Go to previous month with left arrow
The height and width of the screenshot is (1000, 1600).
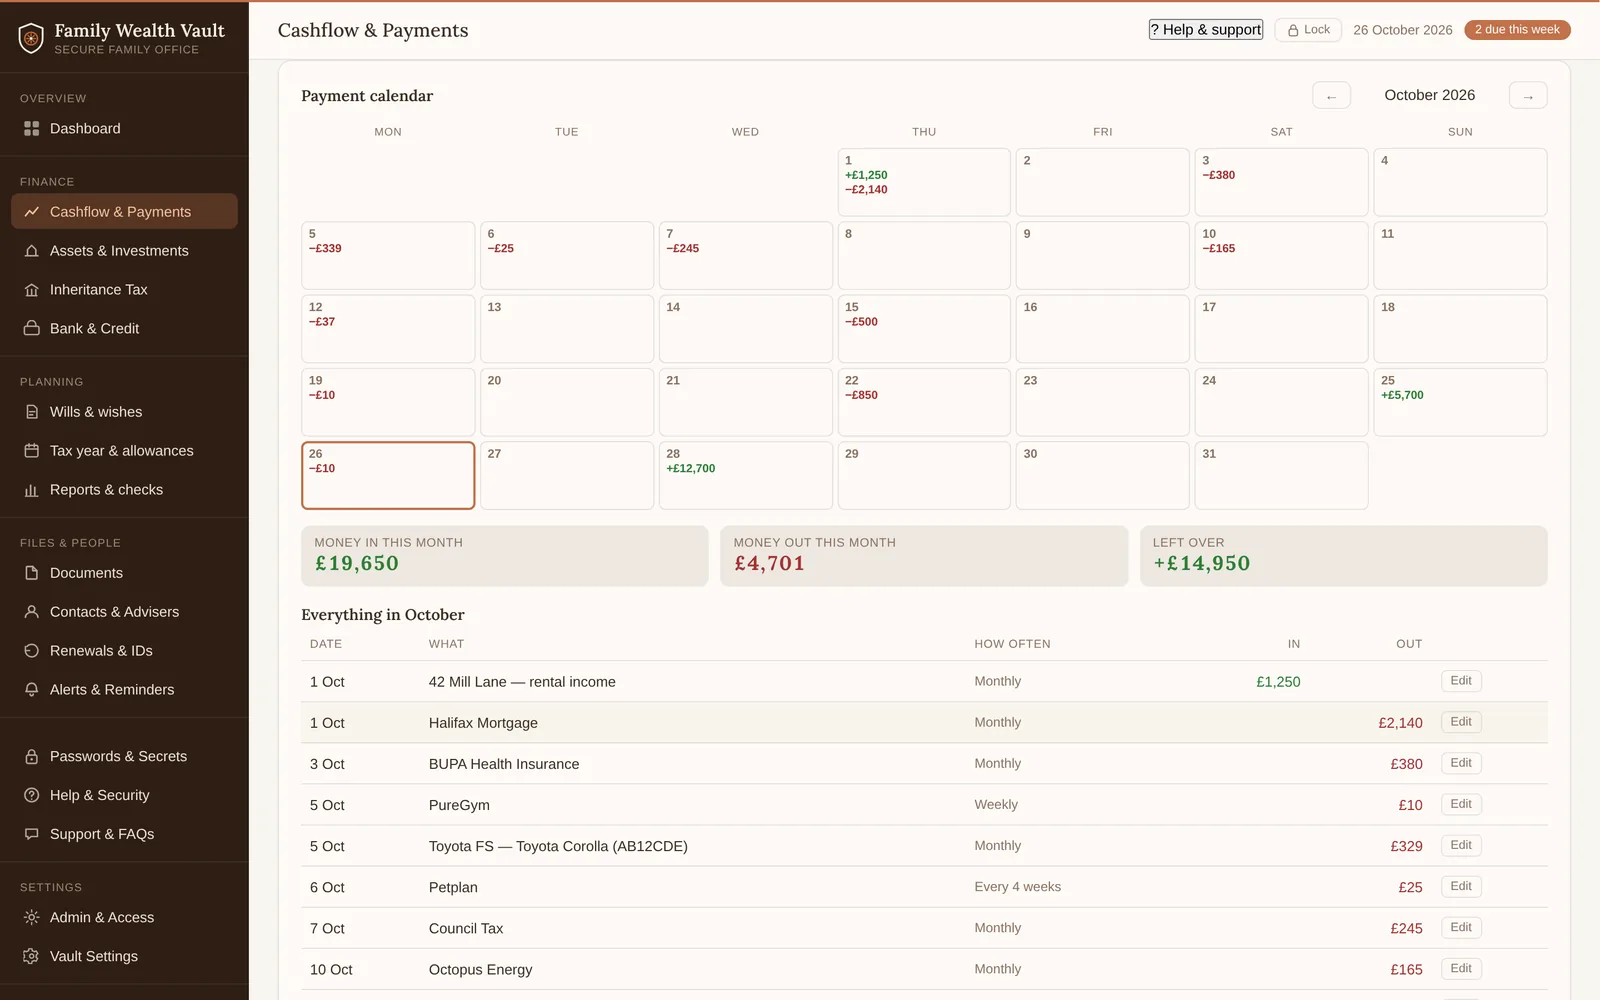click(1331, 96)
